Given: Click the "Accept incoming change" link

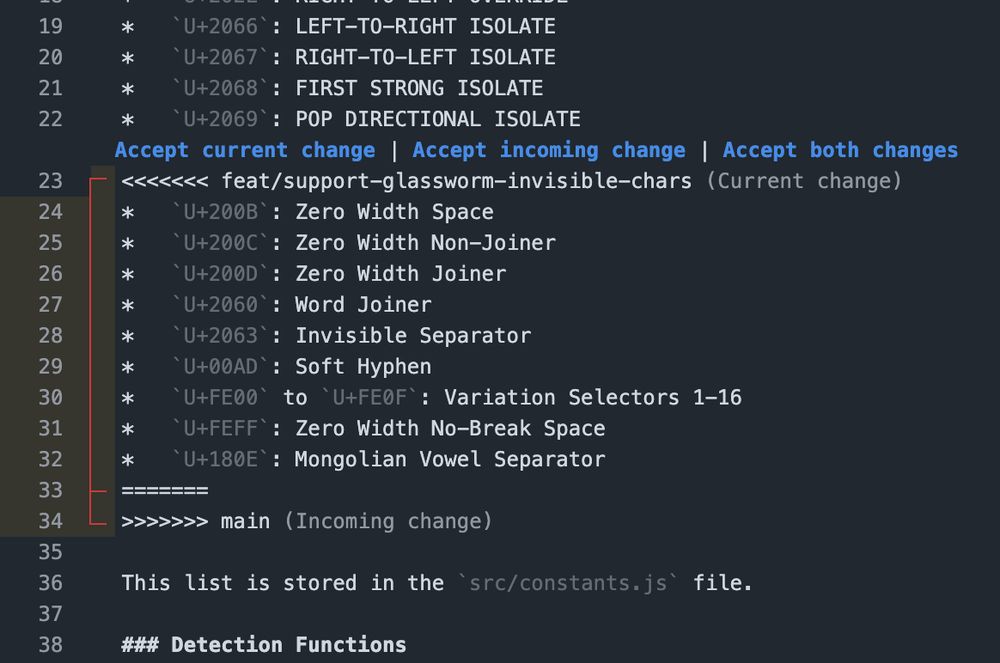Looking at the screenshot, I should 549,150.
